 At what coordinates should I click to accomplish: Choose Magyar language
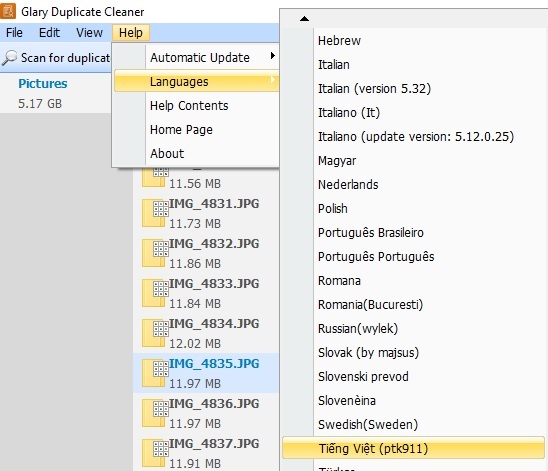413,161
